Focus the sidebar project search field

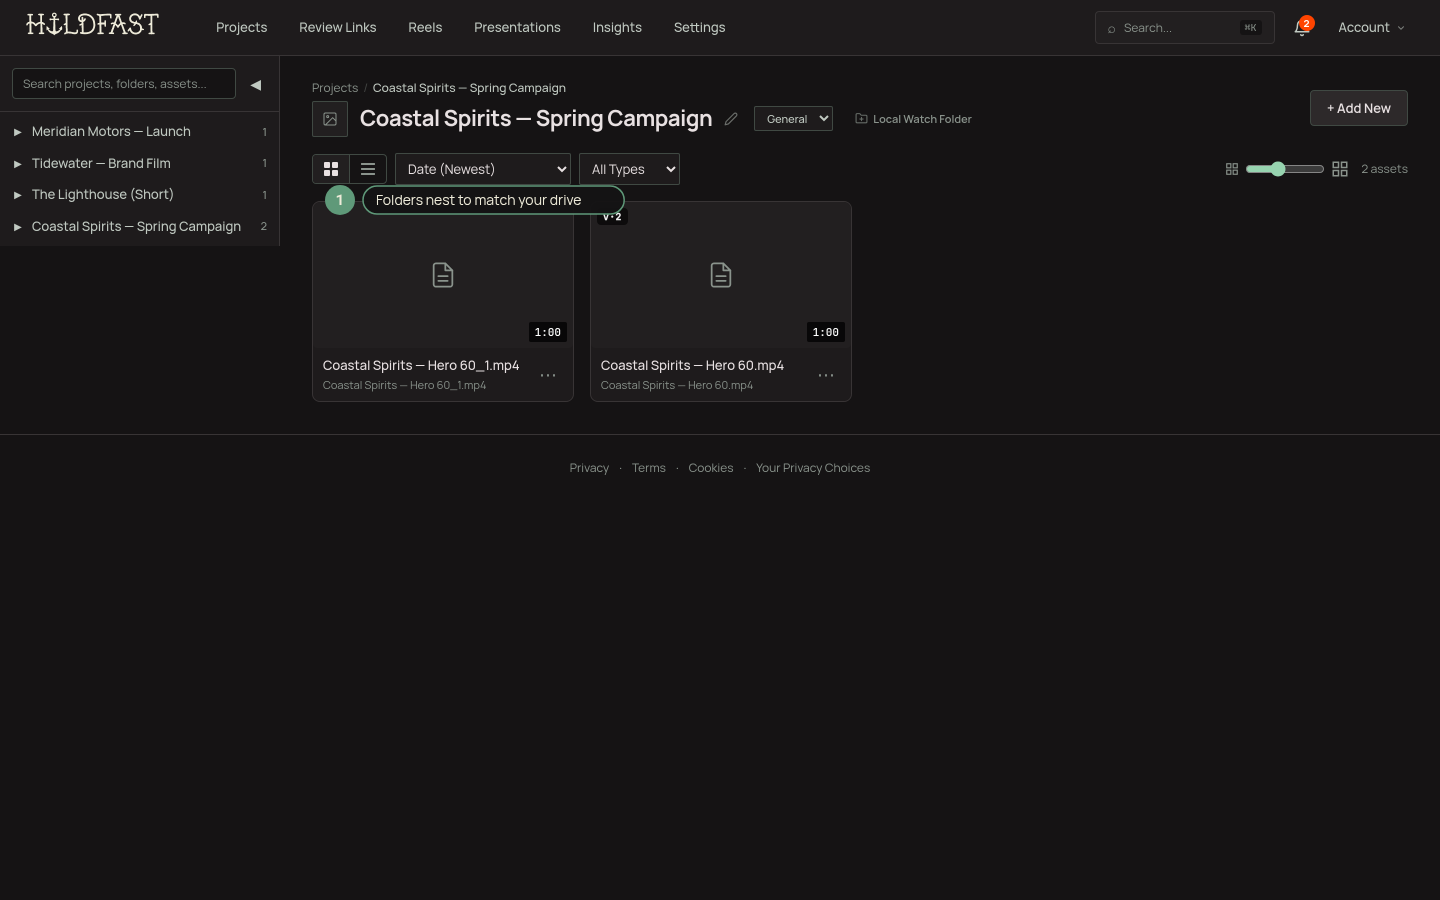[124, 84]
